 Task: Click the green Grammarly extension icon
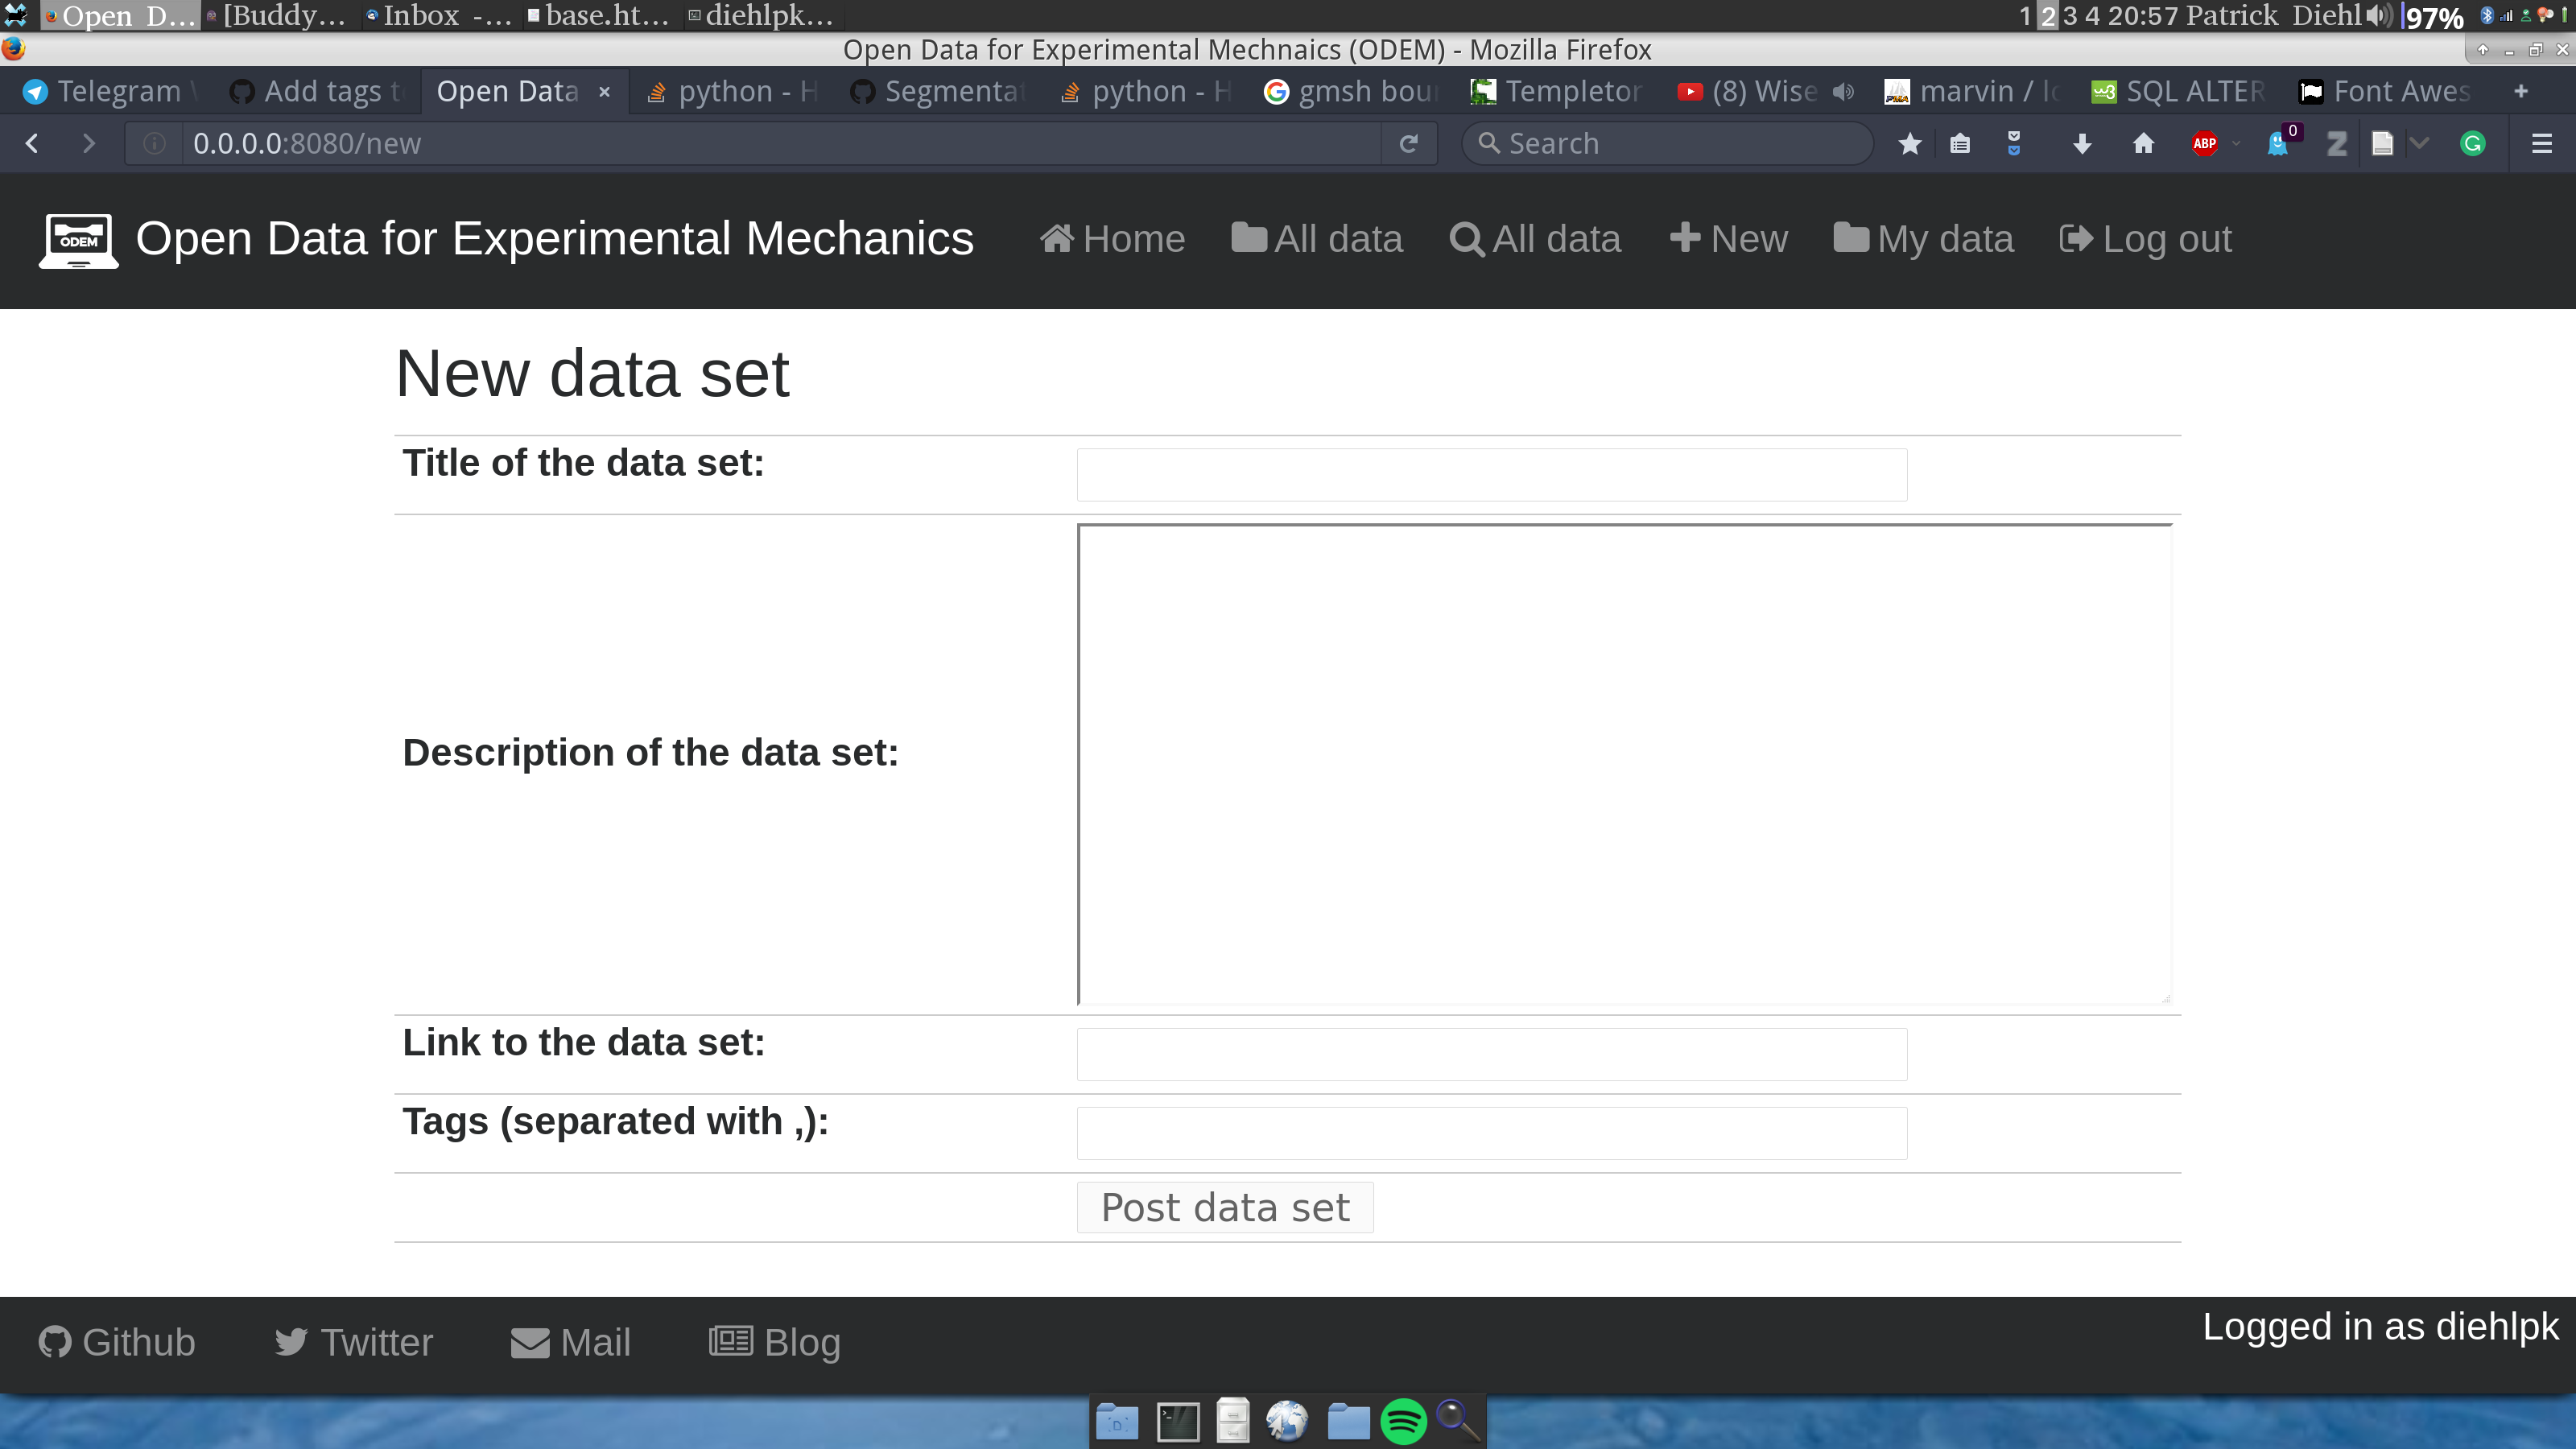(2472, 144)
